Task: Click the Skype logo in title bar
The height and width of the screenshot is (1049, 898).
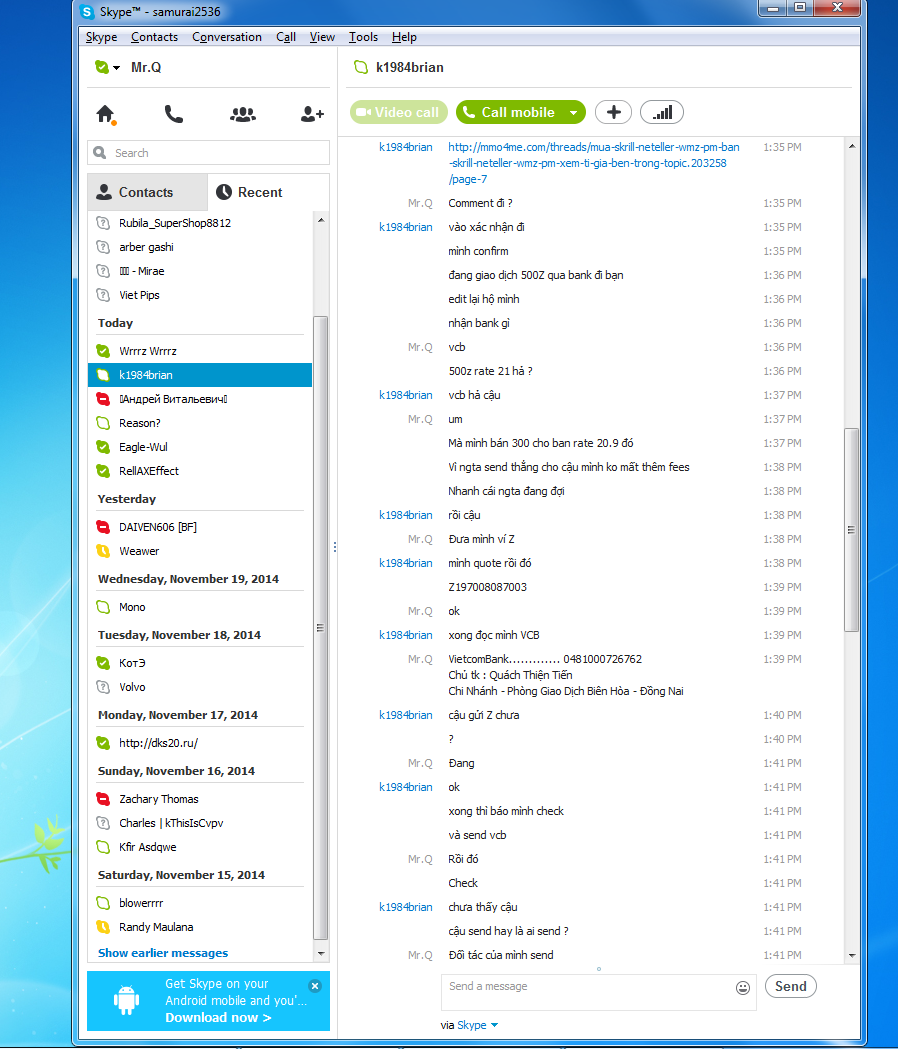Action: coord(87,11)
